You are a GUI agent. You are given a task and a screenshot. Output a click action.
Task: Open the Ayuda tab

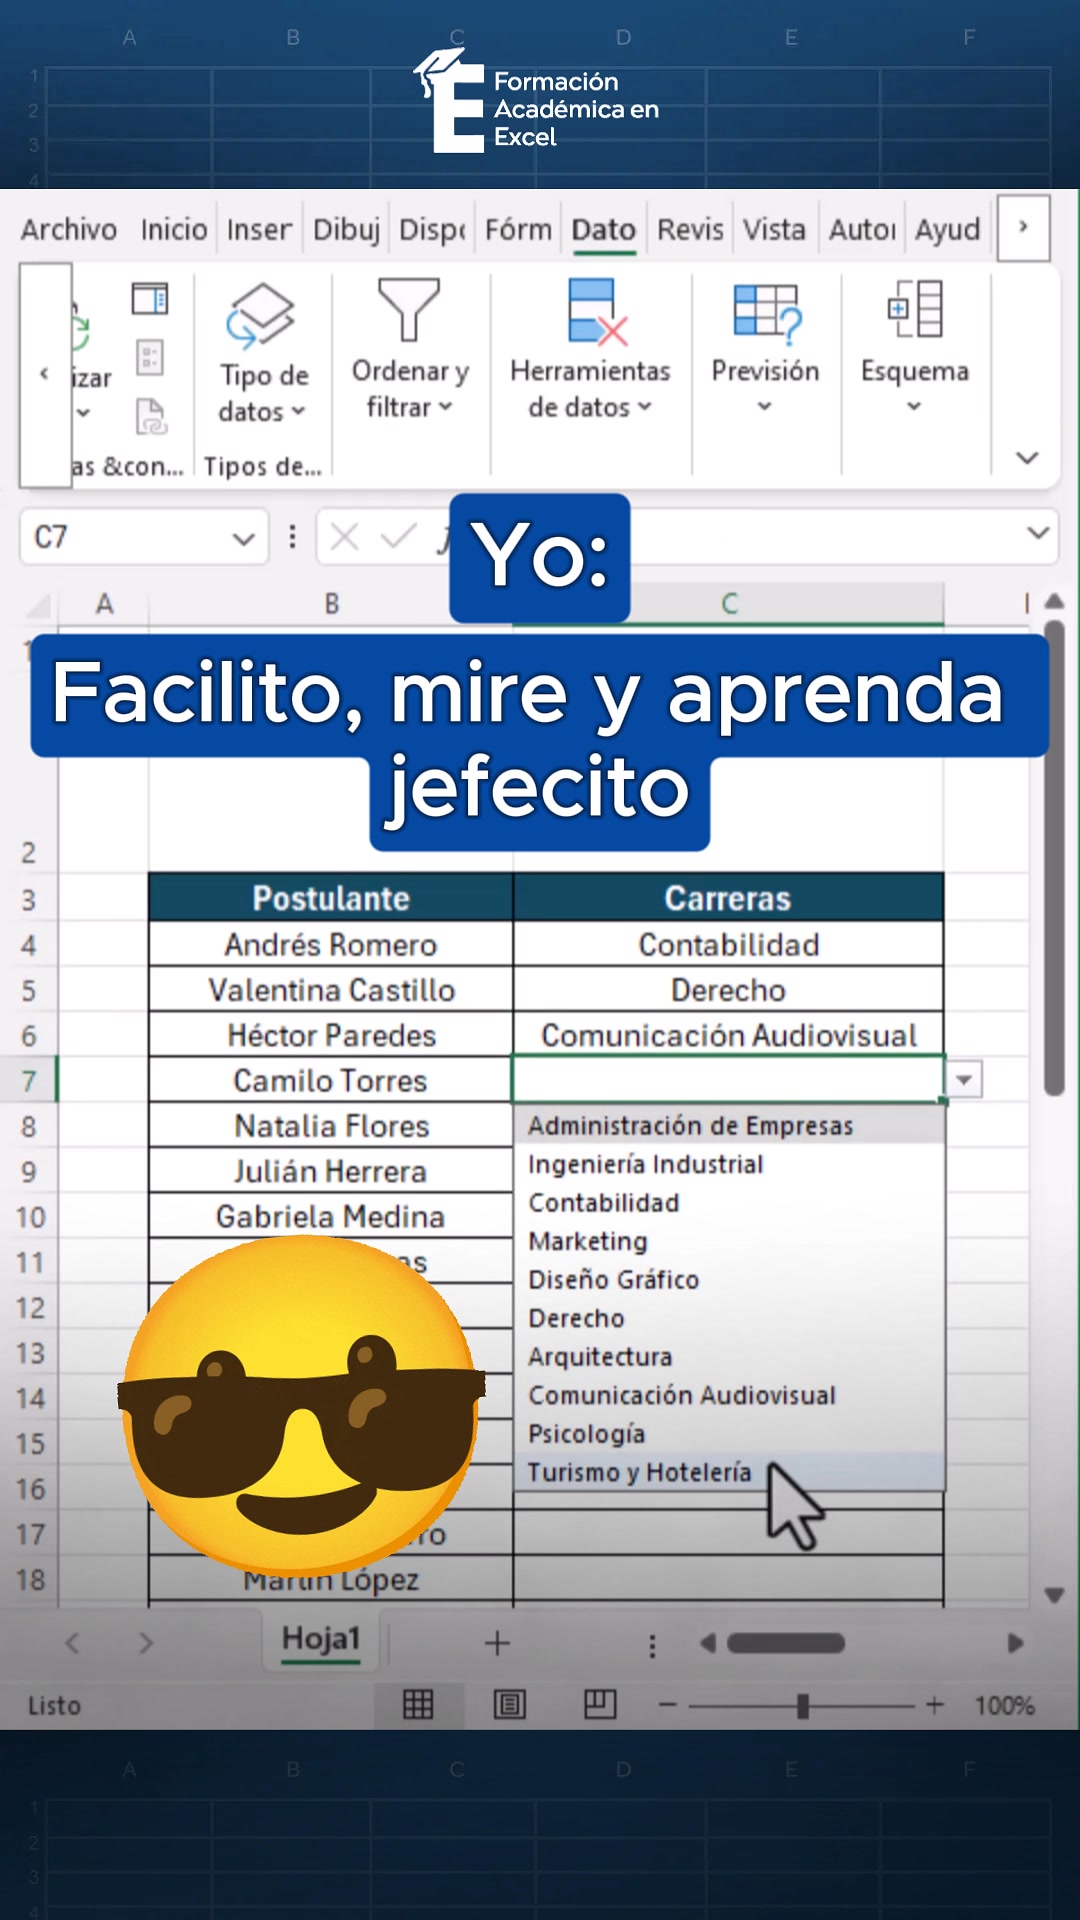[x=948, y=230]
